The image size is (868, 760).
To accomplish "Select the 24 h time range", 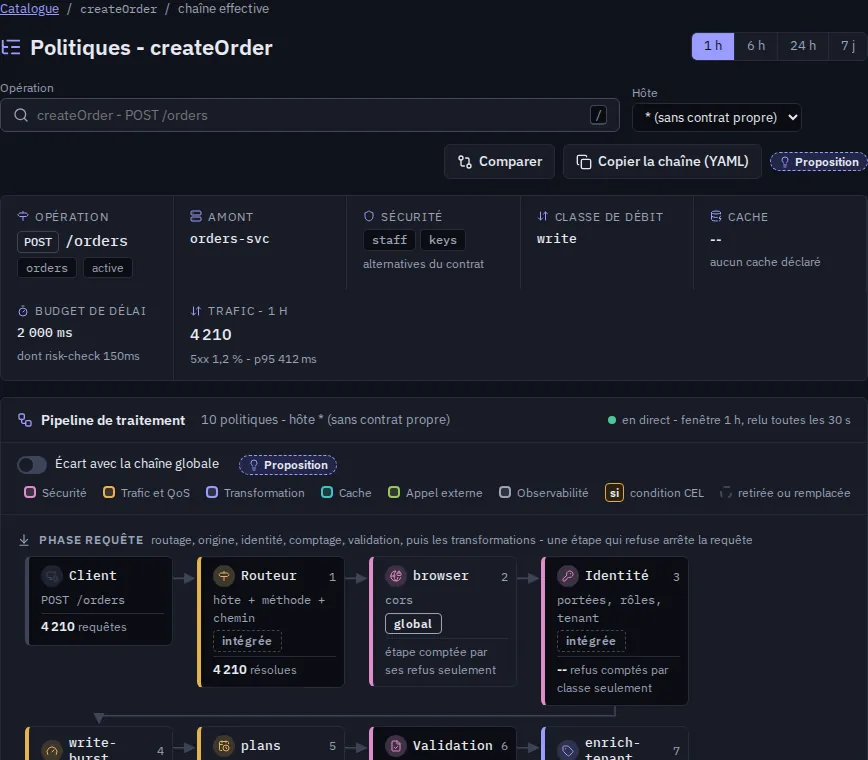I will pyautogui.click(x=803, y=46).
